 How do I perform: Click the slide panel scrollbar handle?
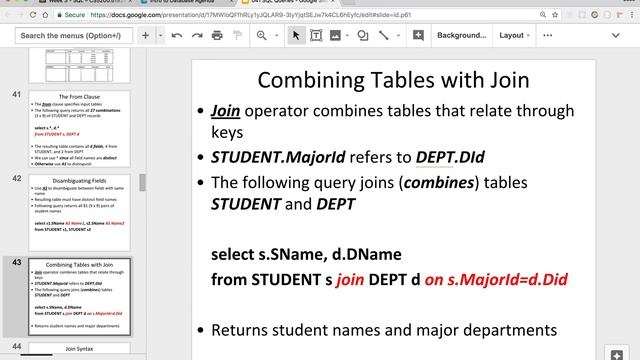[142, 182]
